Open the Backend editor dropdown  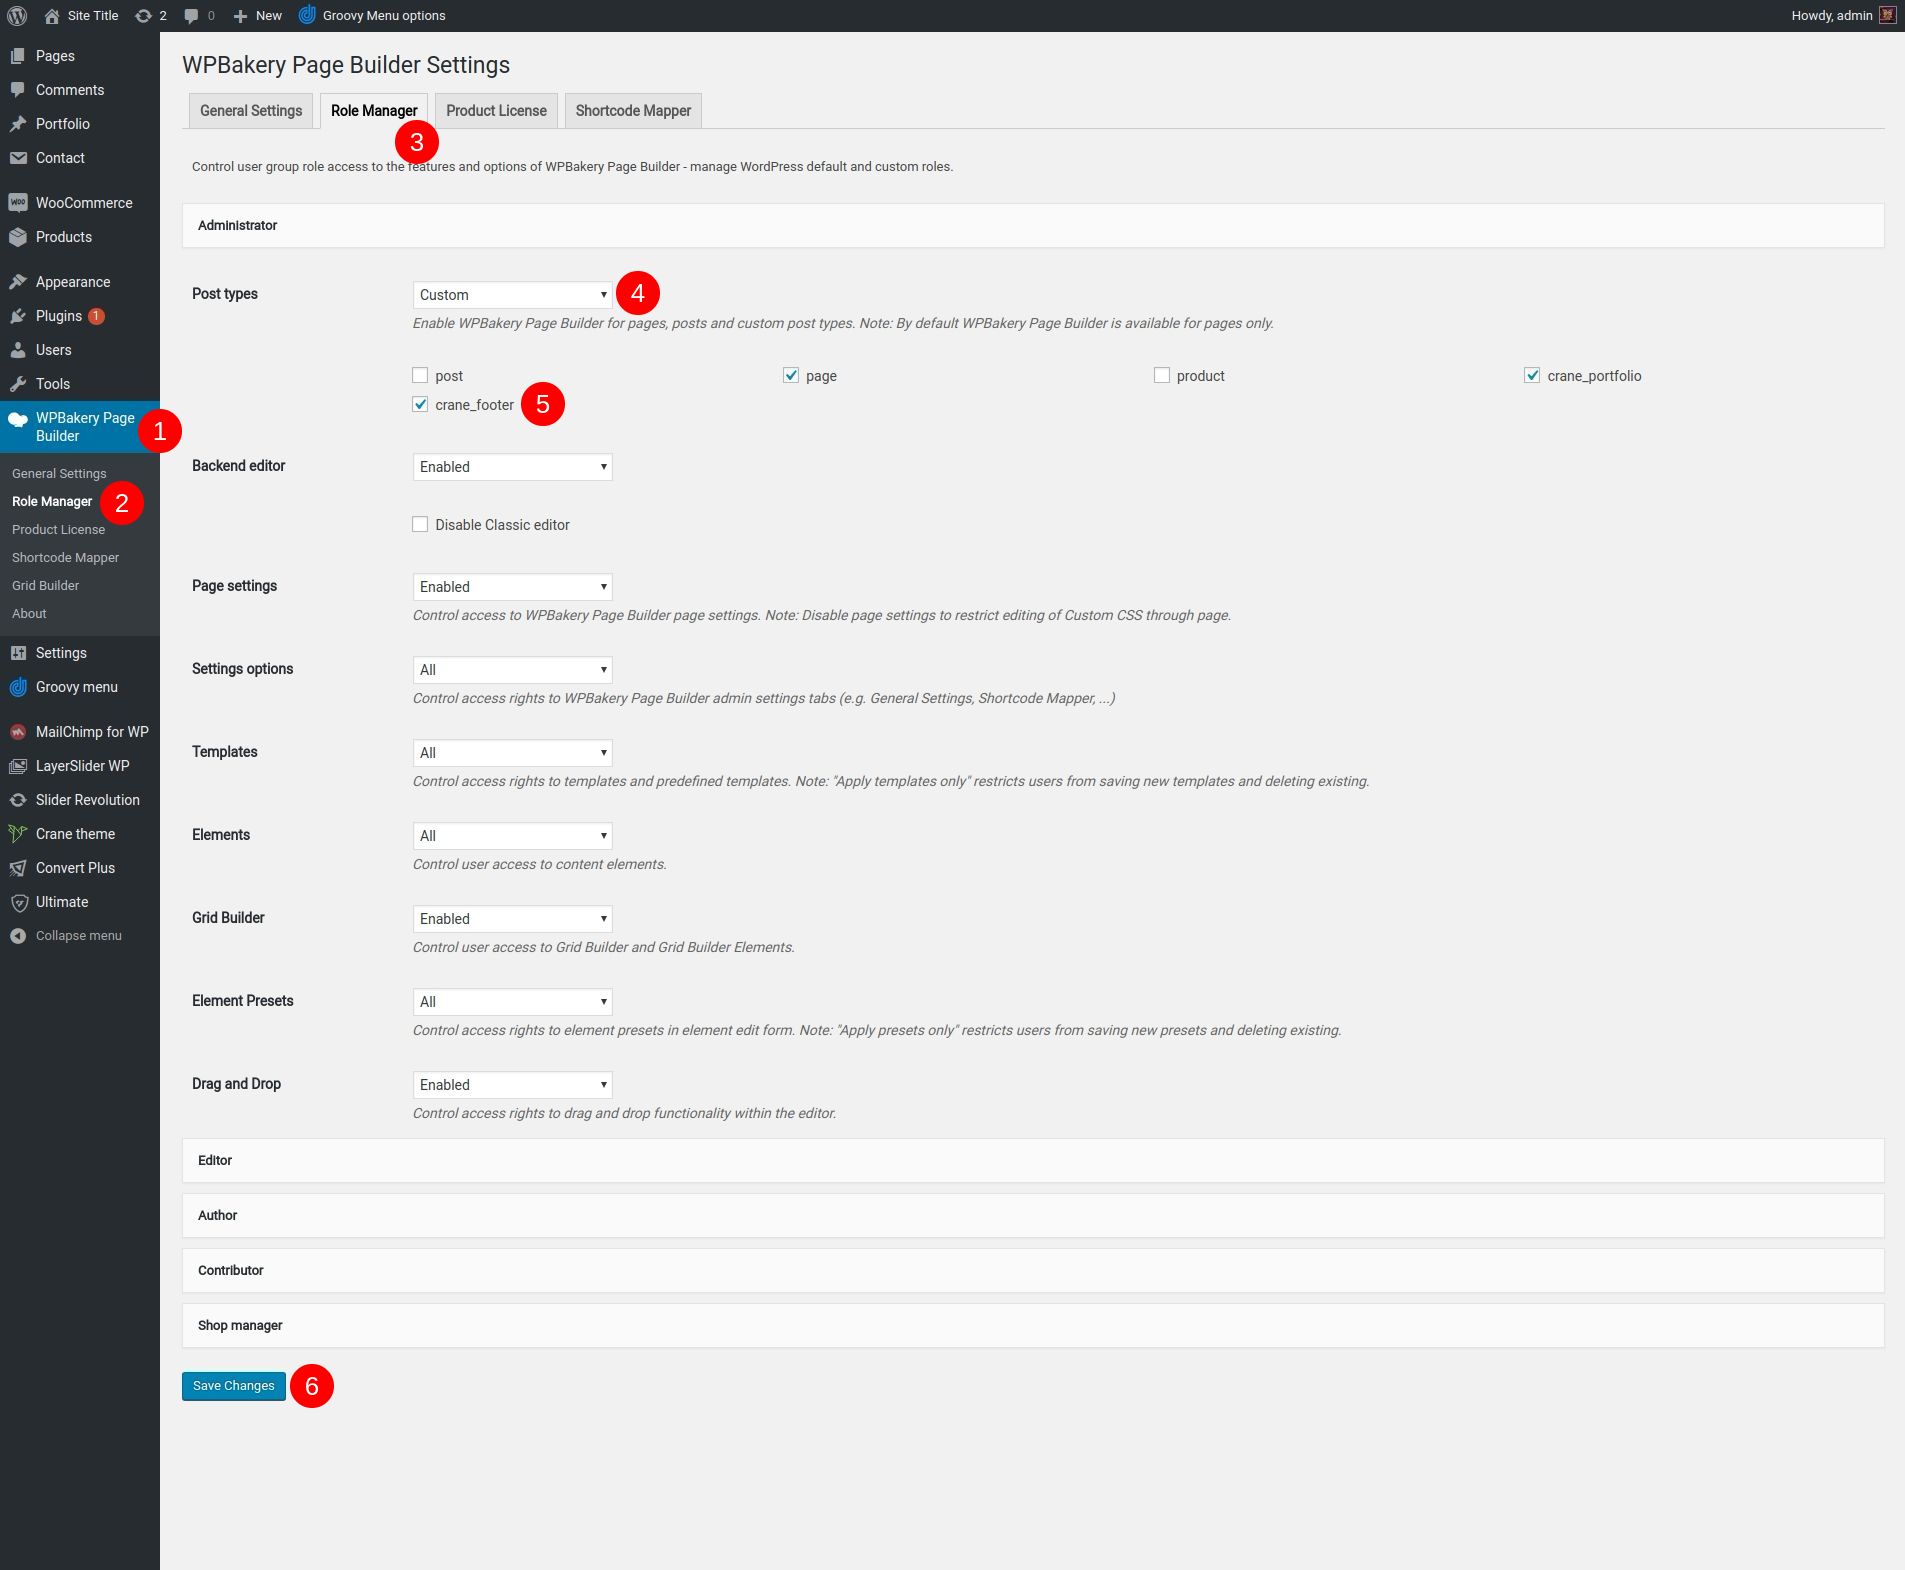click(512, 467)
